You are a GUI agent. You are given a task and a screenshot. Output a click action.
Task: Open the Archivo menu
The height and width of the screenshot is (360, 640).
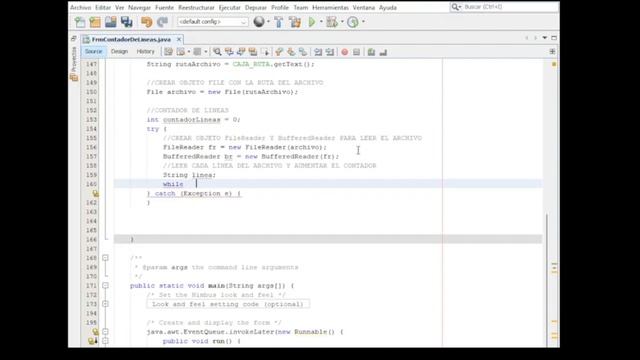[80, 7]
